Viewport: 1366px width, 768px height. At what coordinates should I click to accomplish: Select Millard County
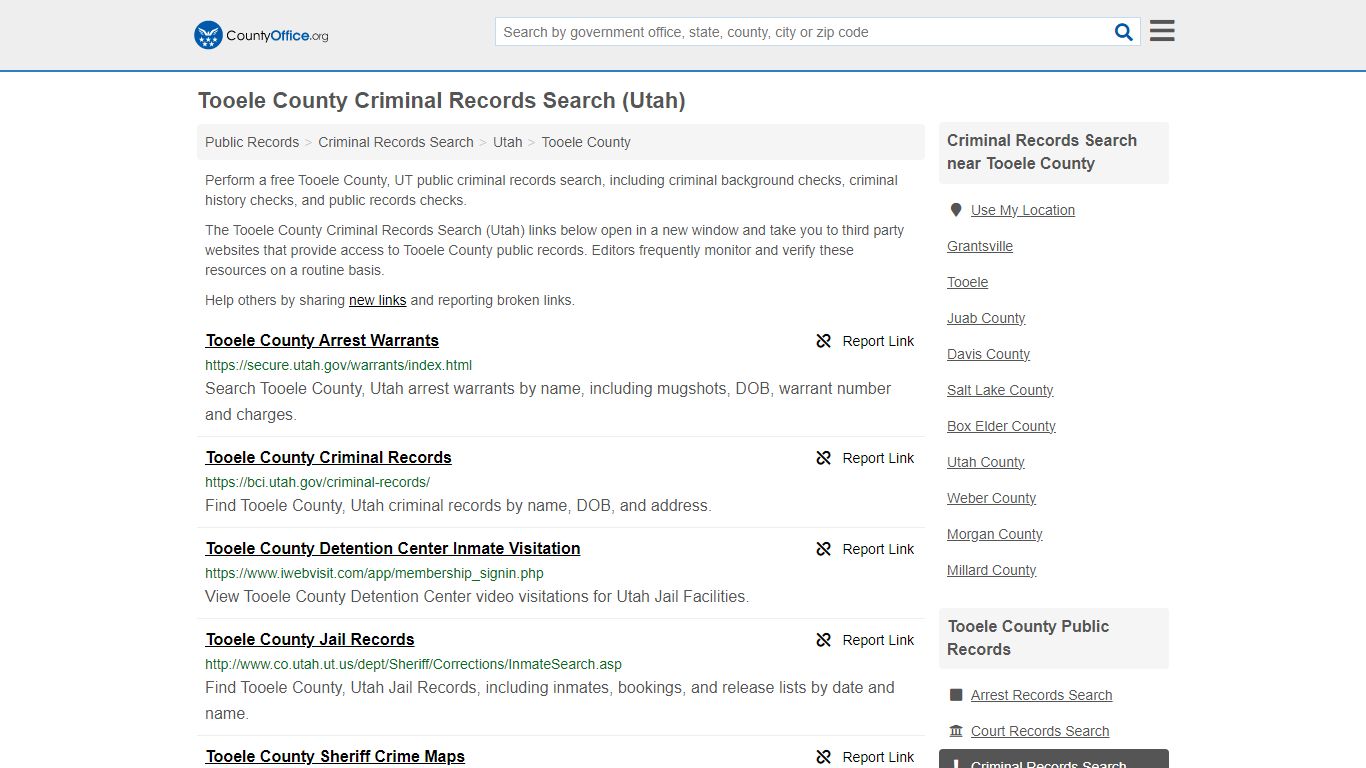point(991,570)
